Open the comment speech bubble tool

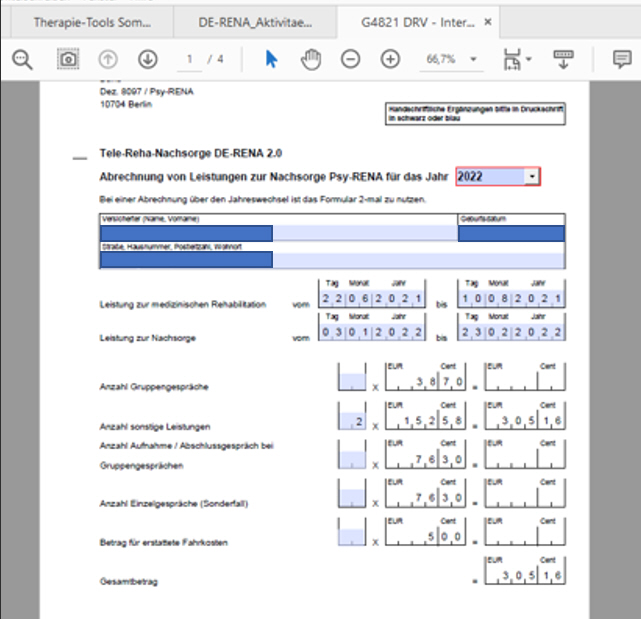pos(622,60)
